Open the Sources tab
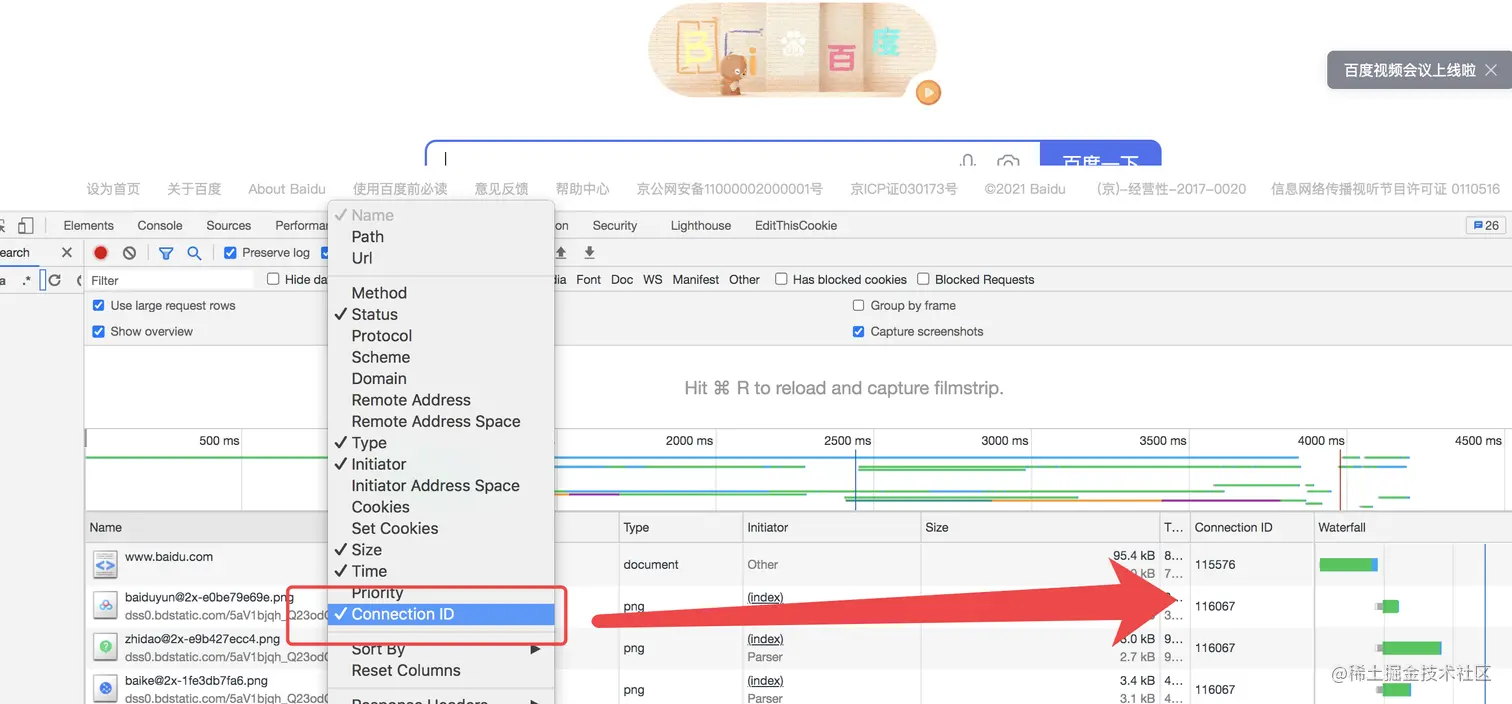The width and height of the screenshot is (1512, 704). pos(229,226)
